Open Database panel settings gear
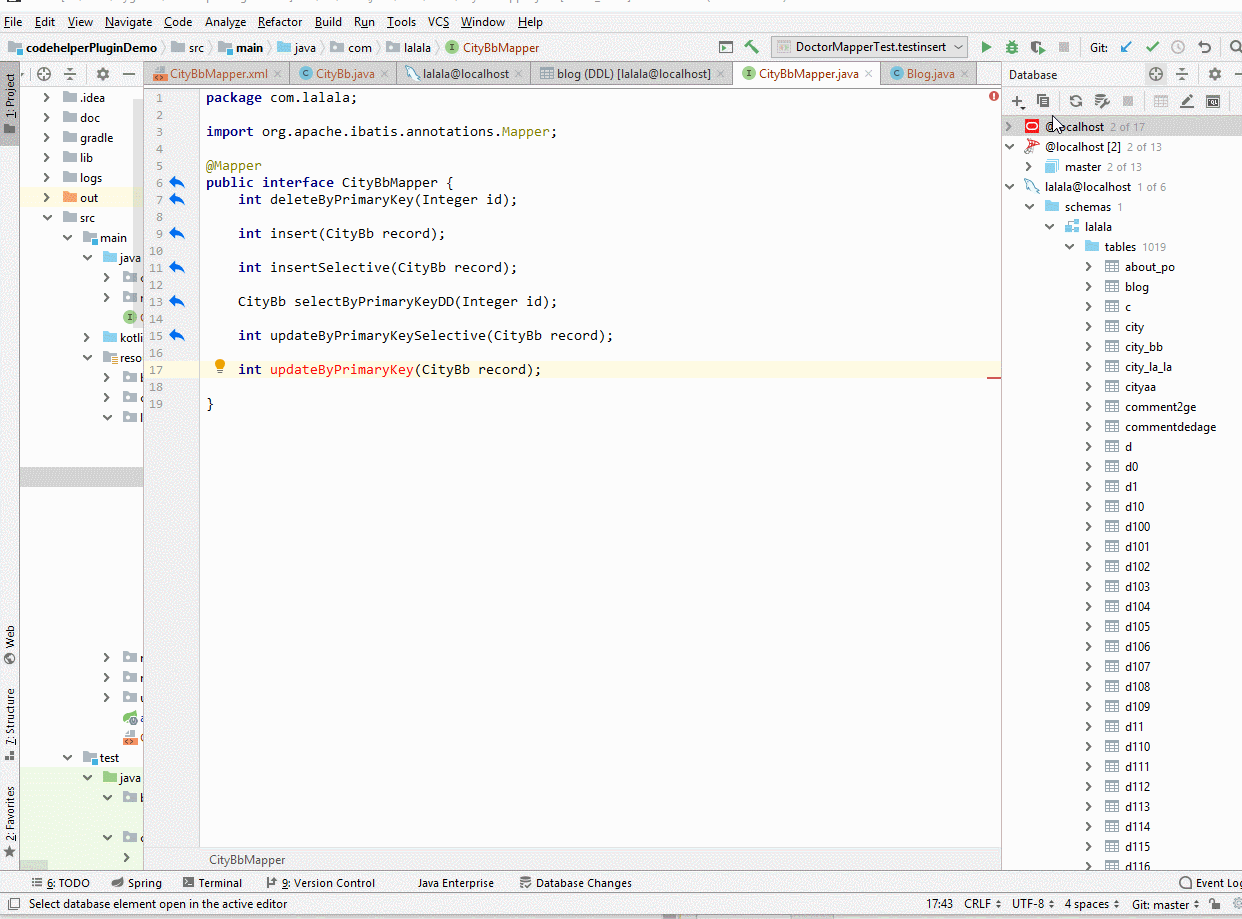 pyautogui.click(x=1215, y=74)
